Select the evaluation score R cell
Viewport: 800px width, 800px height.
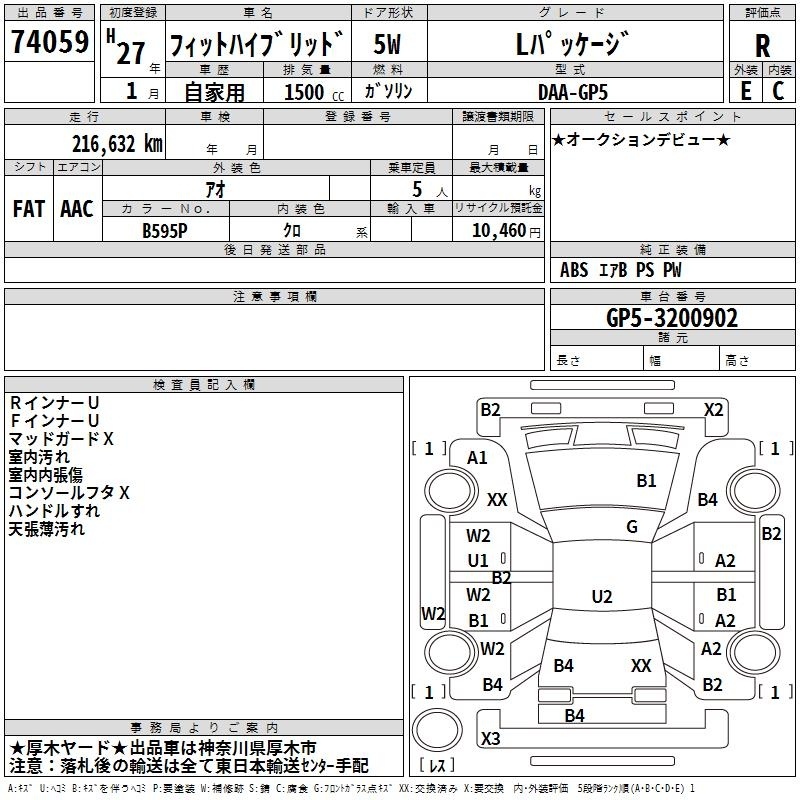pyautogui.click(x=762, y=41)
